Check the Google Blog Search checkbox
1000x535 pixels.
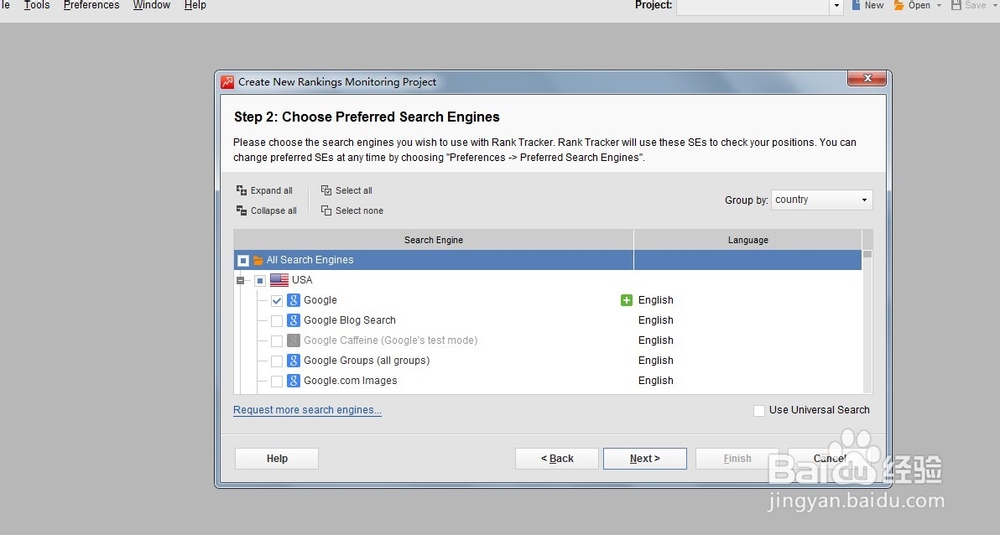click(x=277, y=321)
